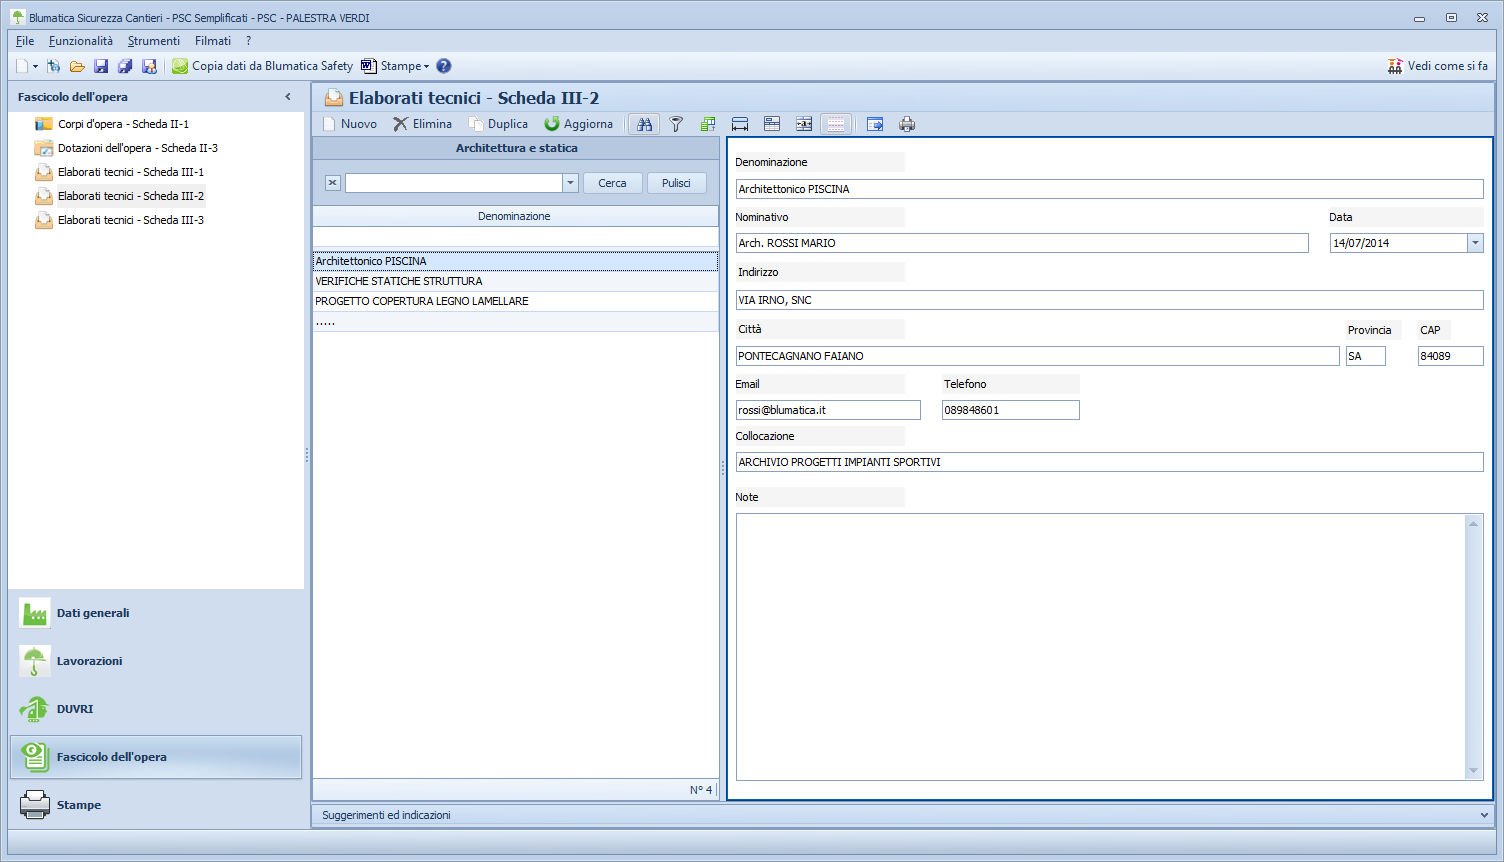Click the blue floppy disk save icon
This screenshot has height=862, width=1504.
point(101,66)
